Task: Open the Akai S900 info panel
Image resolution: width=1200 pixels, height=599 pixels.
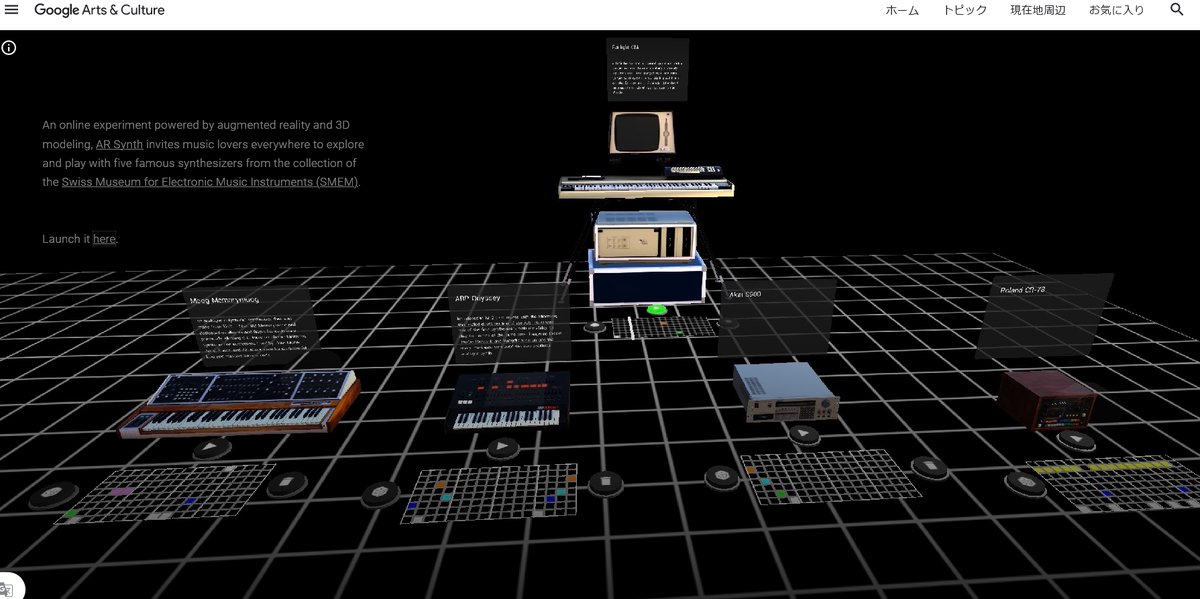Action: 777,317
